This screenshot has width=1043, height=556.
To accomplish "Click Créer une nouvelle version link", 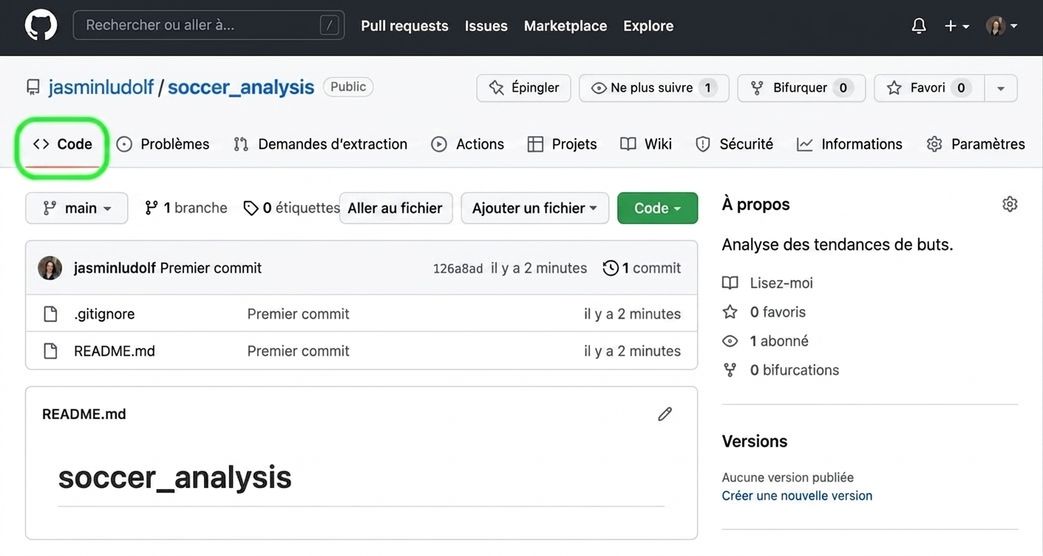I will 797,495.
